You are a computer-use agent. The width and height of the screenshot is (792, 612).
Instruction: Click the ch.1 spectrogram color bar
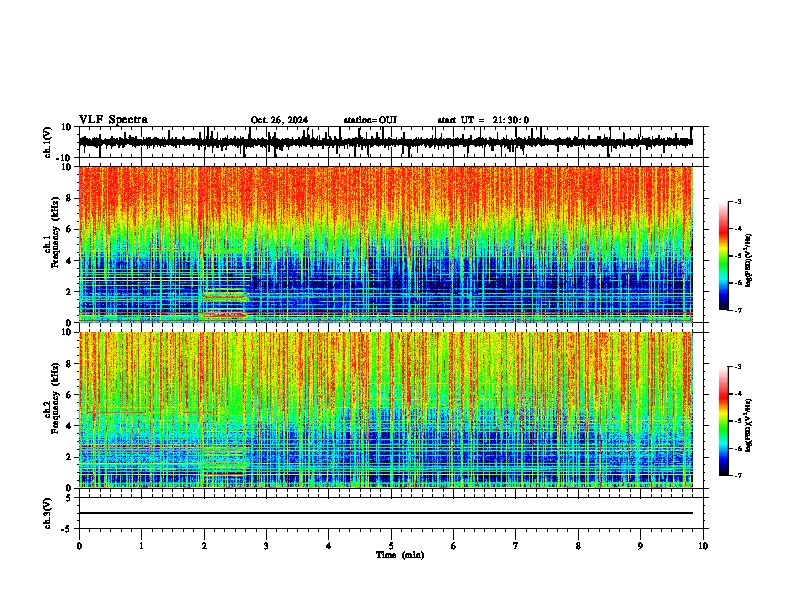(x=724, y=256)
